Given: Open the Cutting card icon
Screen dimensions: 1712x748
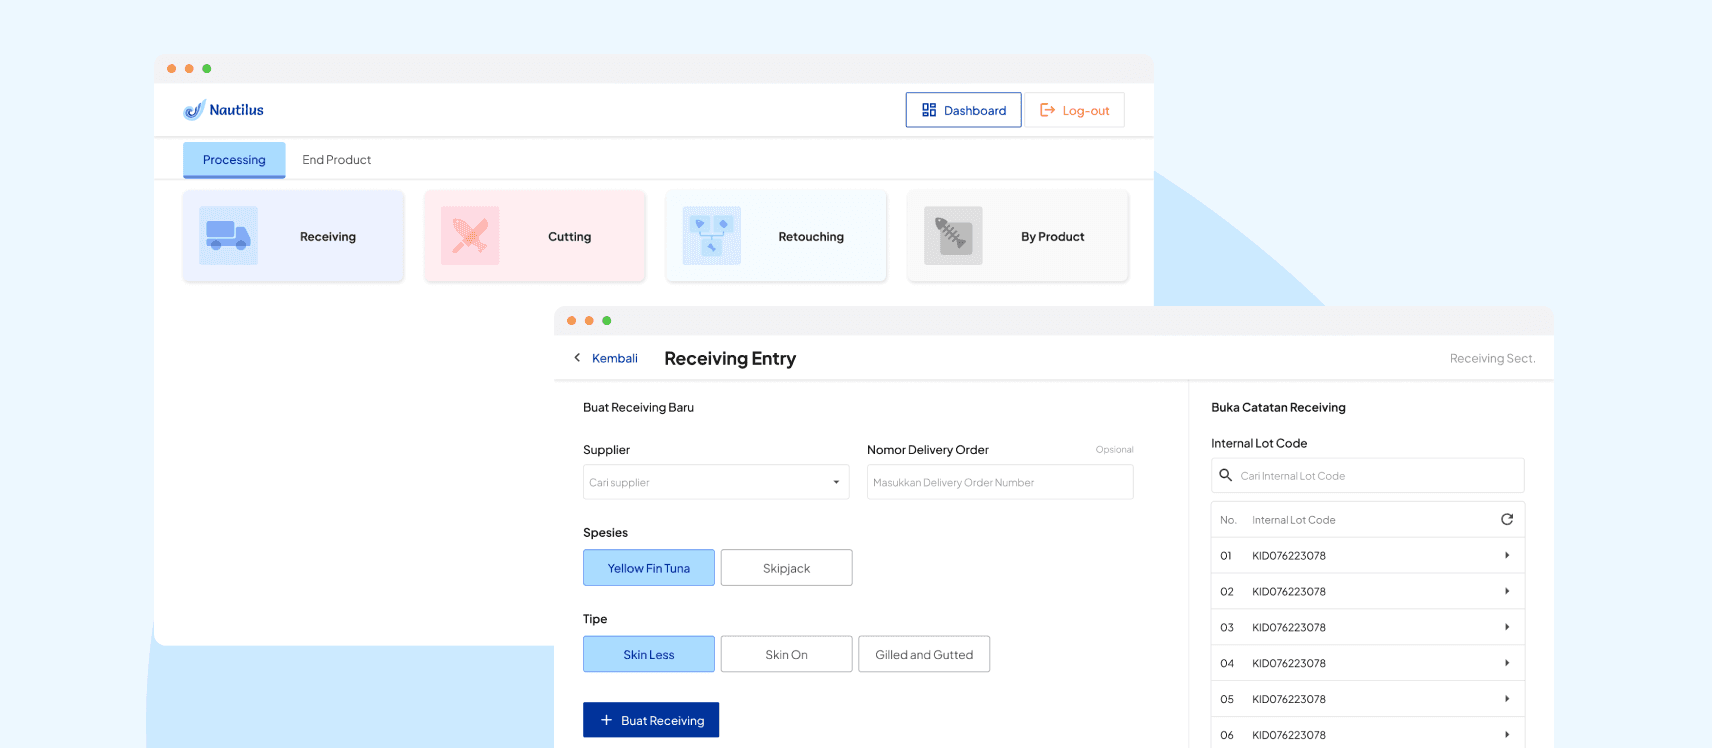Looking at the screenshot, I should coord(470,236).
